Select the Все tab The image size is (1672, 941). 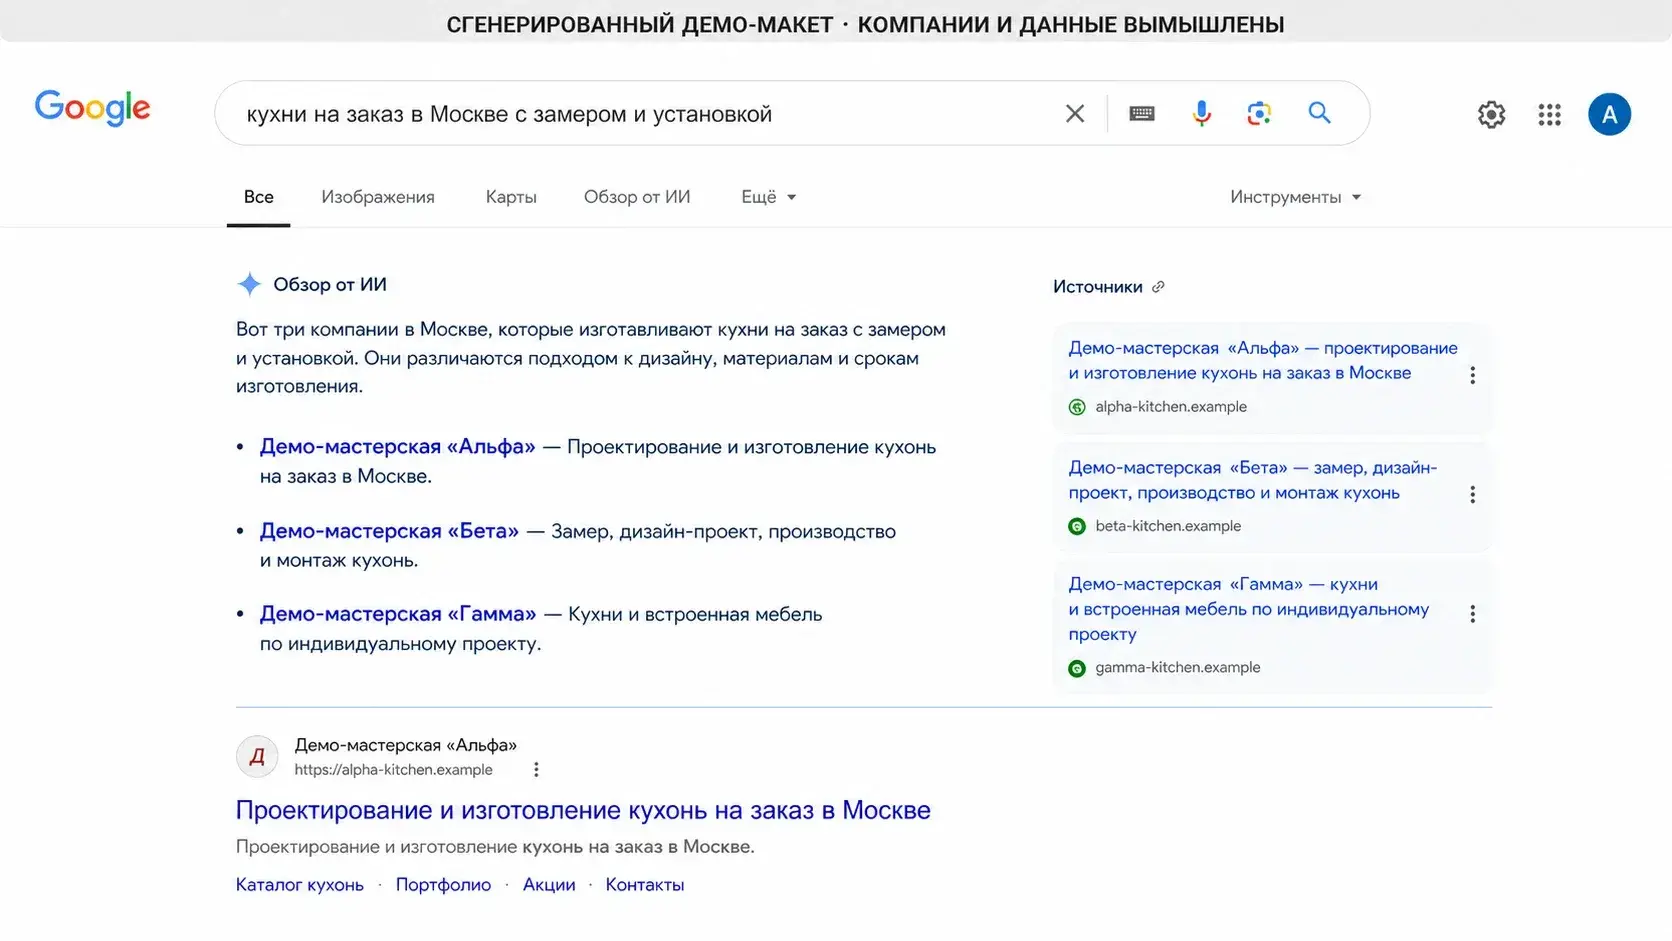[258, 197]
